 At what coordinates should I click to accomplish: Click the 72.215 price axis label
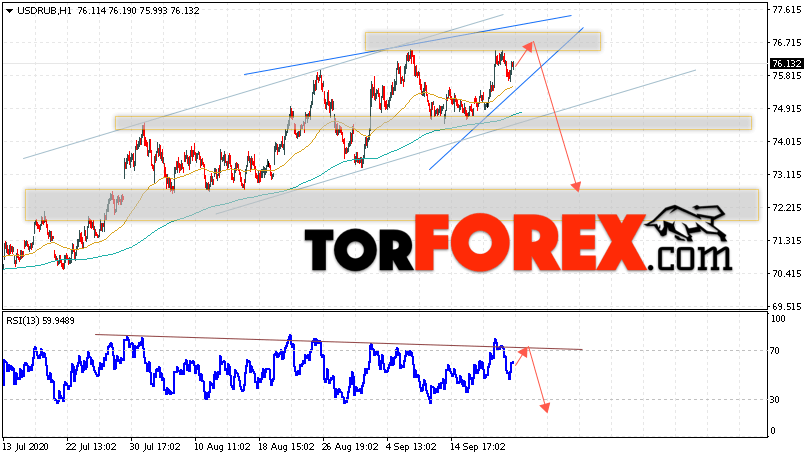[x=786, y=208]
